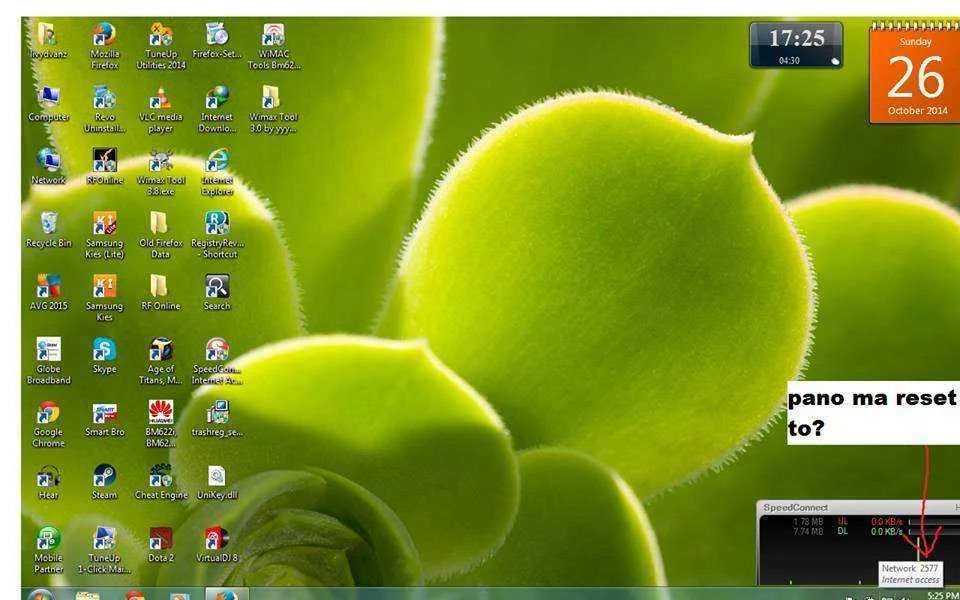
Task: Select the UniKey.dll file icon
Action: pyautogui.click(x=217, y=482)
